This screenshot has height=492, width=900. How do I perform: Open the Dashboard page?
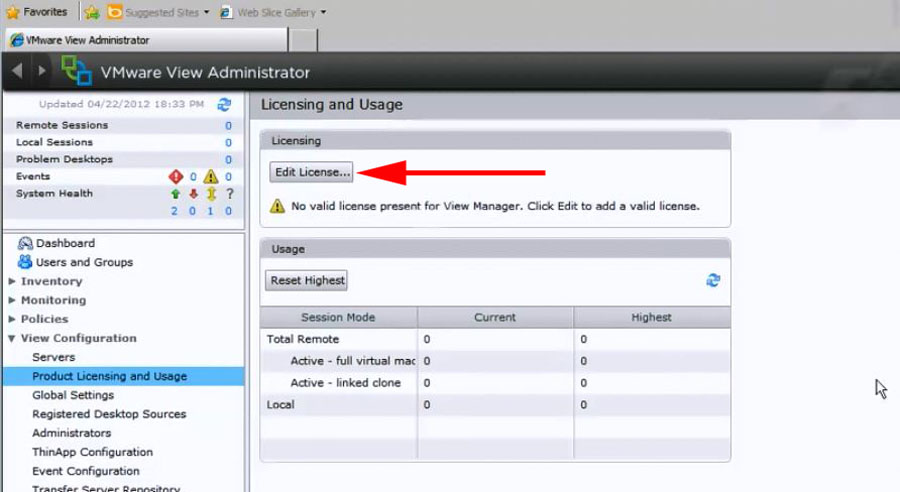tap(65, 243)
